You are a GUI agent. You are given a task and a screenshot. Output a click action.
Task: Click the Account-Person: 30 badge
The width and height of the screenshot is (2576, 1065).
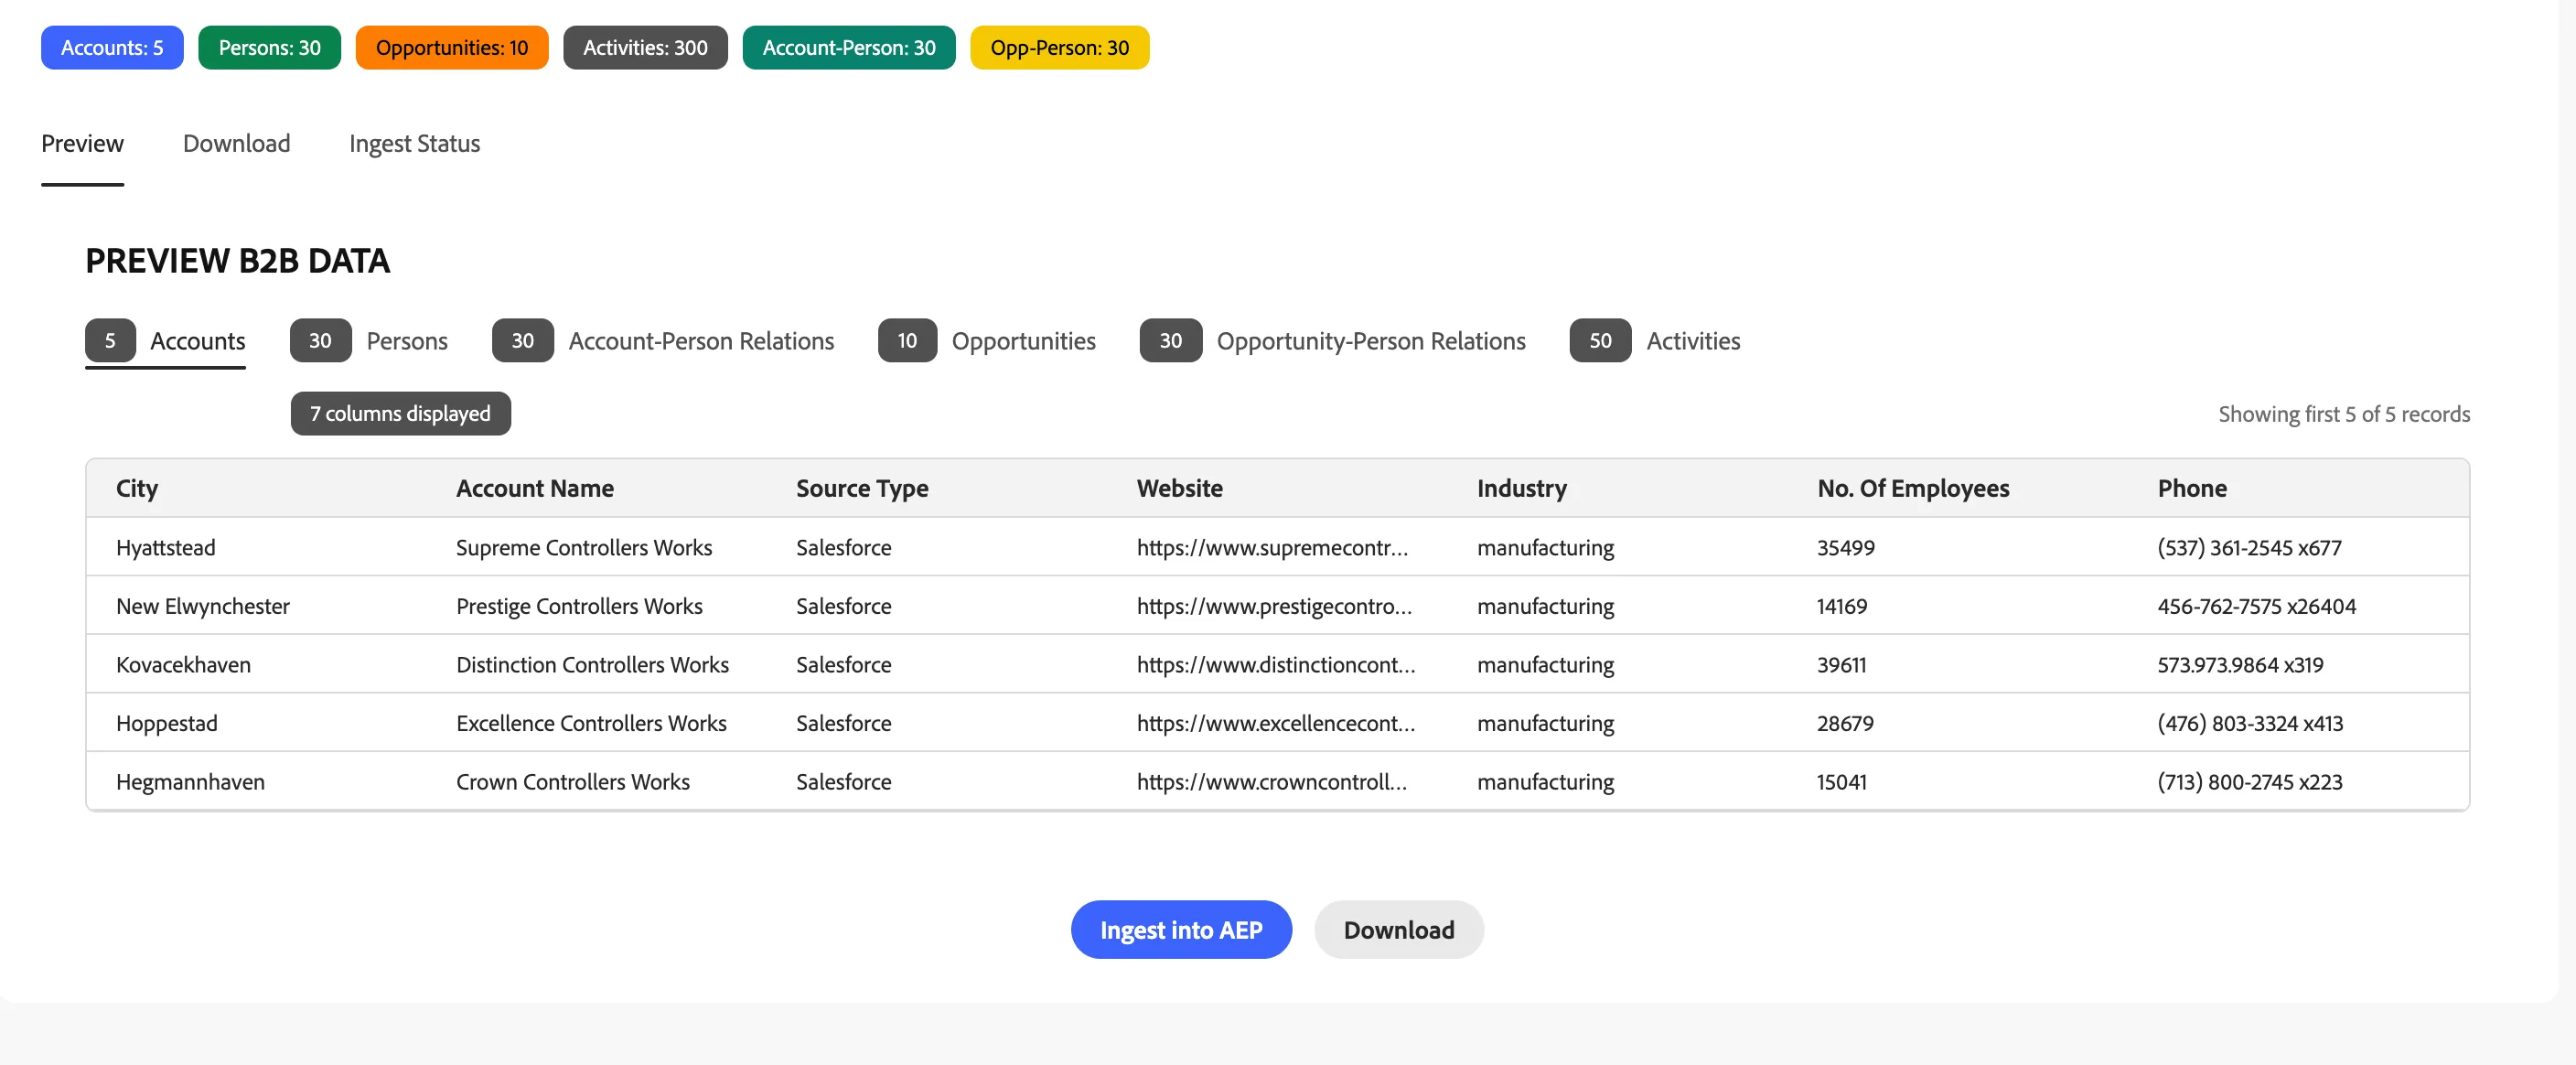click(849, 48)
